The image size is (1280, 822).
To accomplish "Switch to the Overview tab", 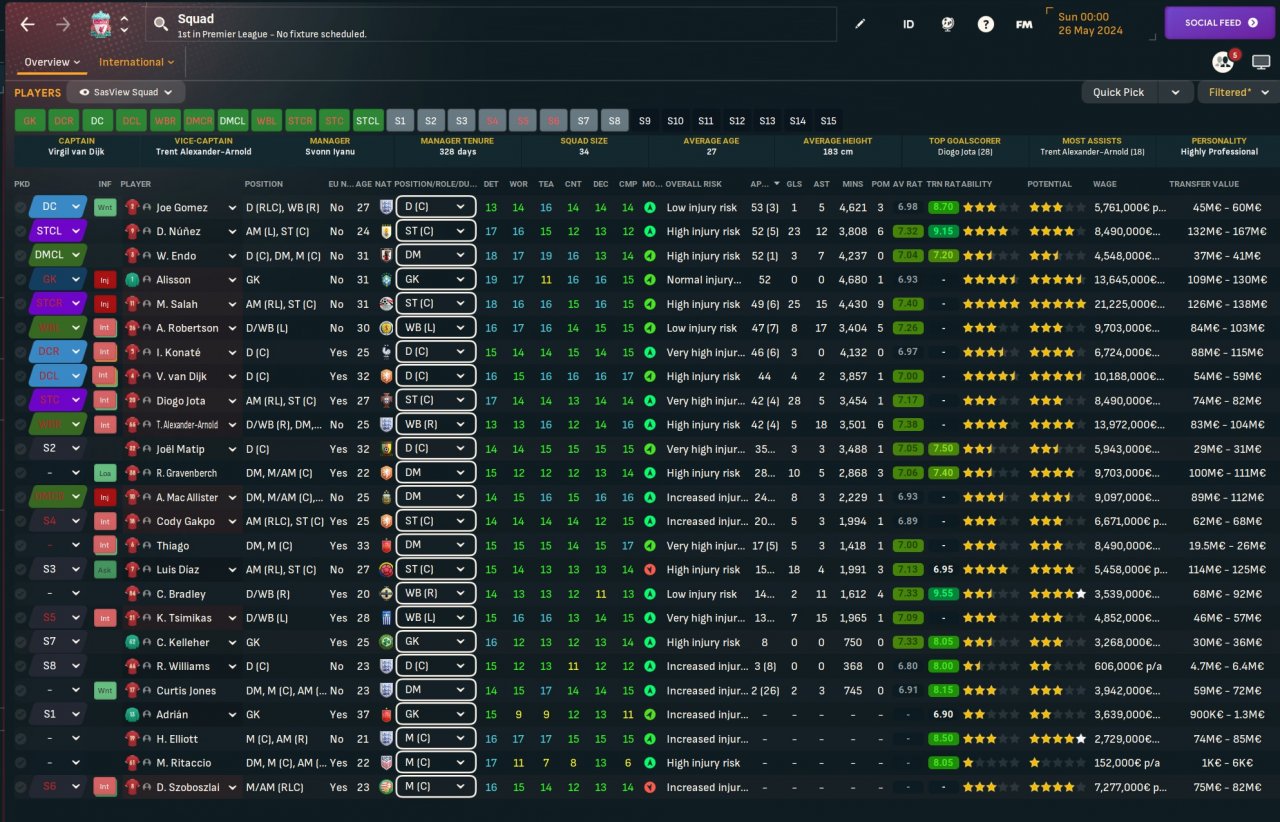I will [x=52, y=62].
